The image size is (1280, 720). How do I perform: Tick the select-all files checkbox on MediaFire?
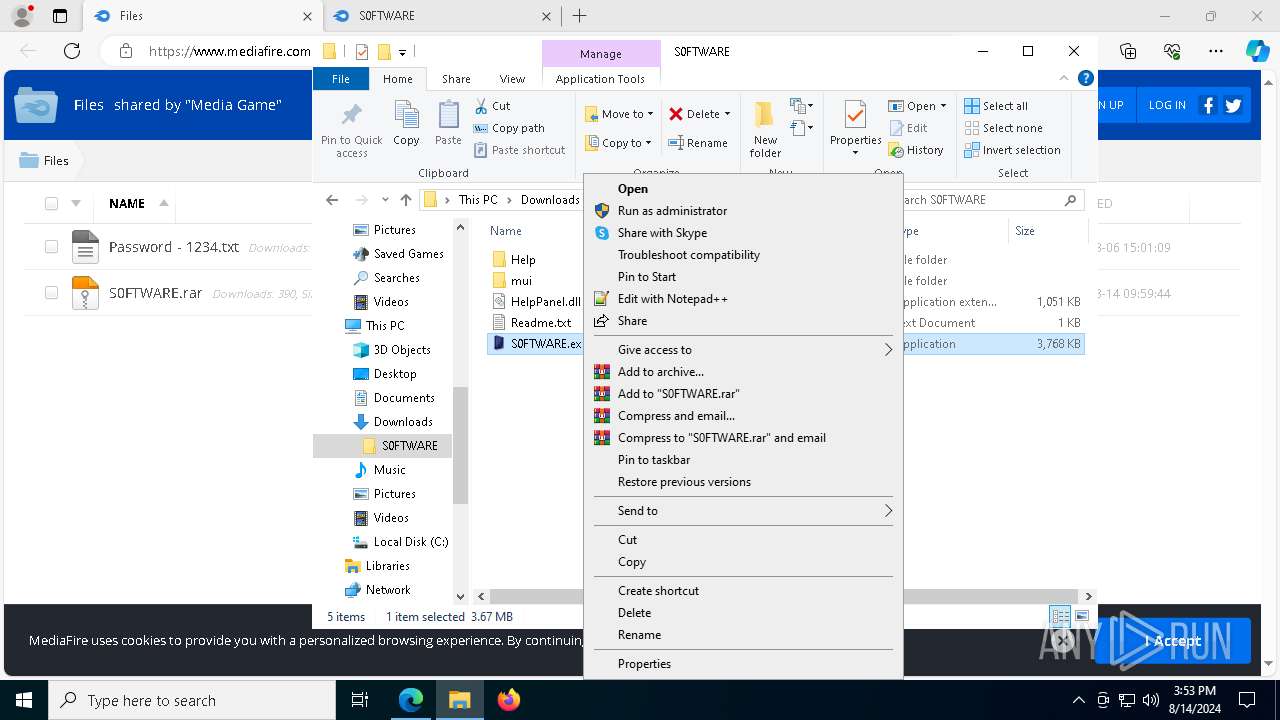[51, 203]
